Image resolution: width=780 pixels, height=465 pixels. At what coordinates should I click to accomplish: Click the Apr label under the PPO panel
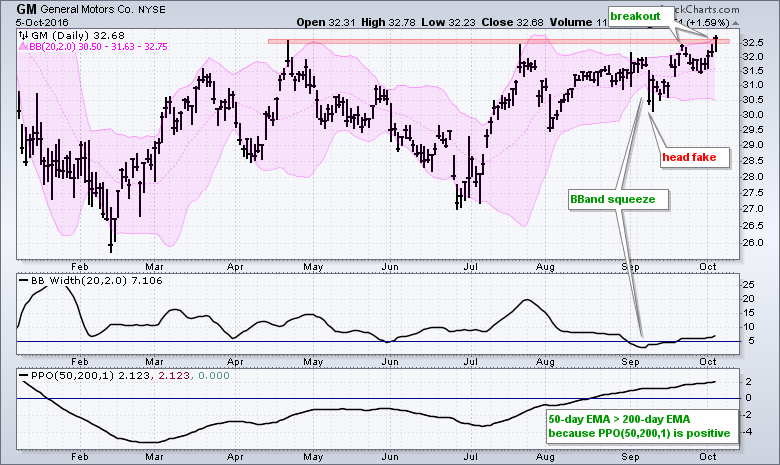tap(235, 457)
